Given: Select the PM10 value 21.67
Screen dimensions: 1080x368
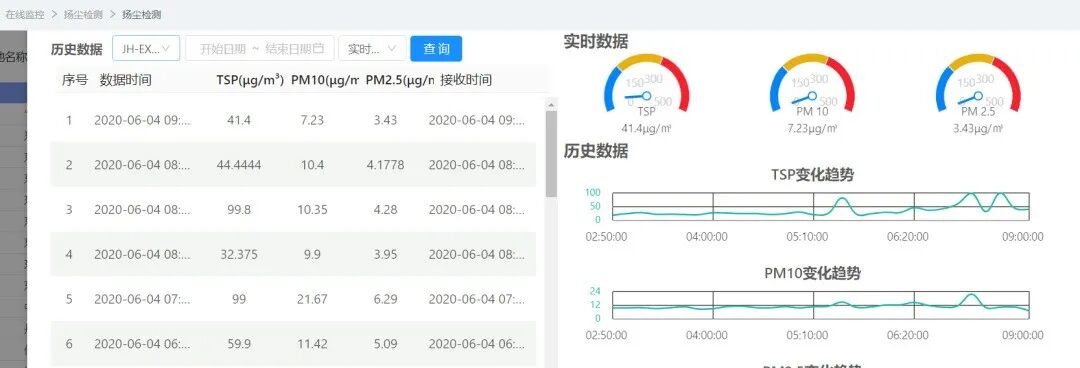Looking at the screenshot, I should tap(312, 299).
